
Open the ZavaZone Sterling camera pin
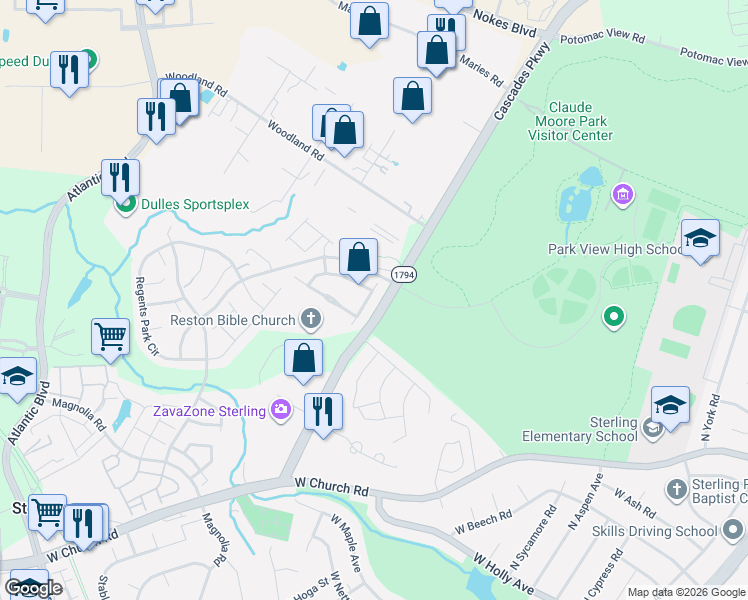[x=281, y=410]
